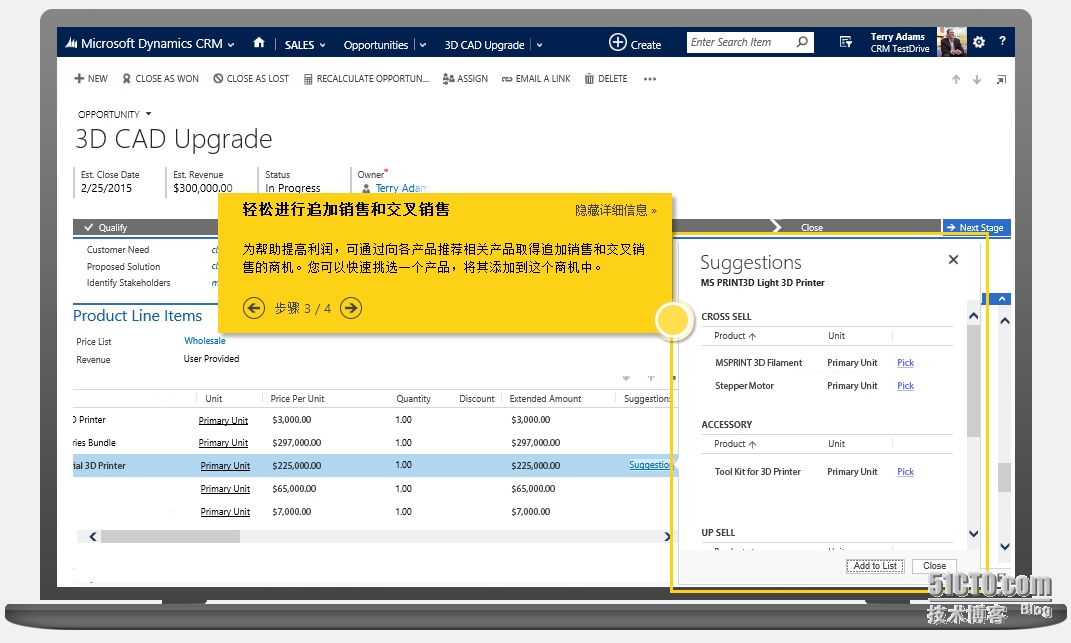Click the Product Line Items heading
This screenshot has width=1071, height=643.
pyautogui.click(x=137, y=316)
